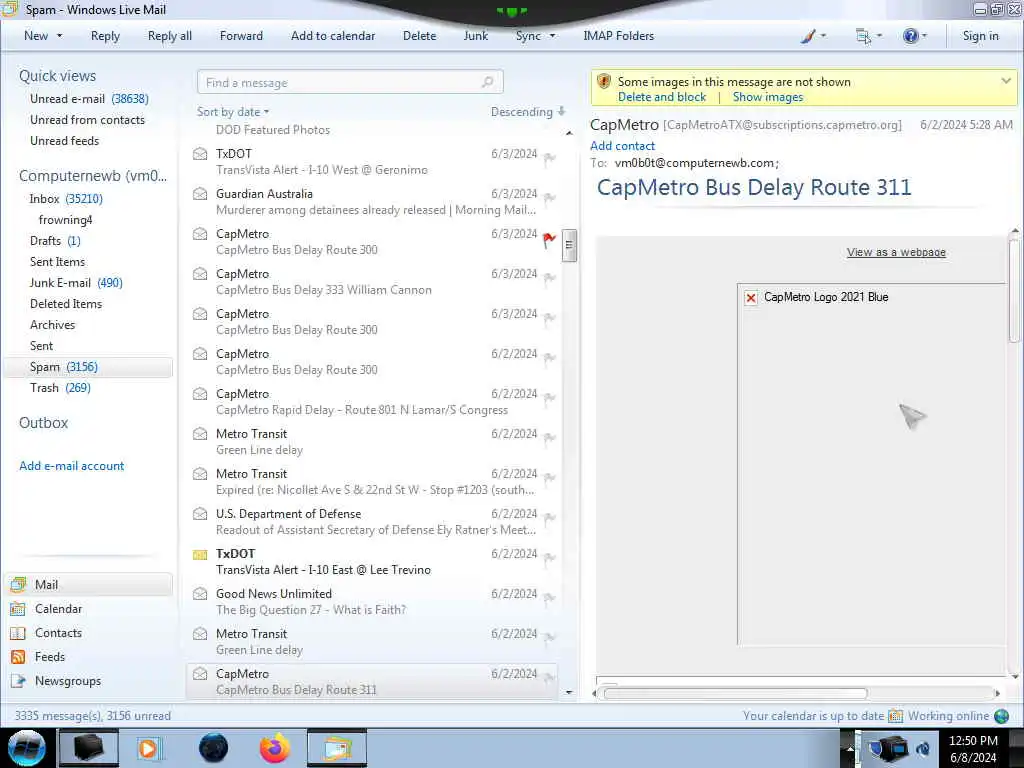1024x768 pixels.
Task: Click Add e-mail account link
Action: (72, 466)
